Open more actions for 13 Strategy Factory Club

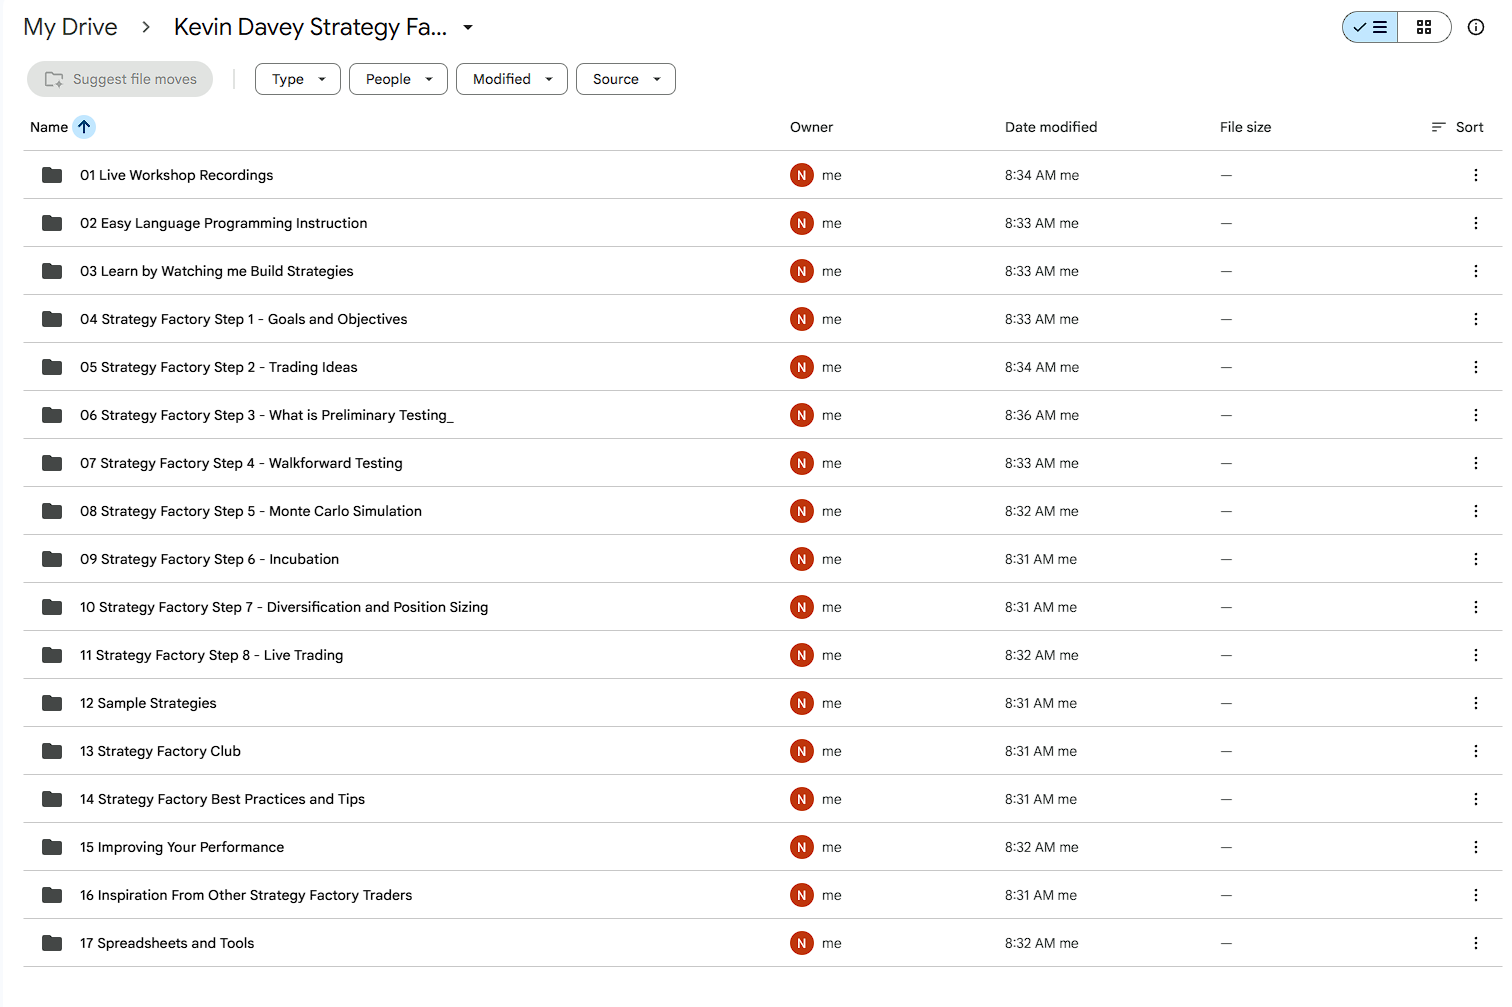pos(1475,751)
